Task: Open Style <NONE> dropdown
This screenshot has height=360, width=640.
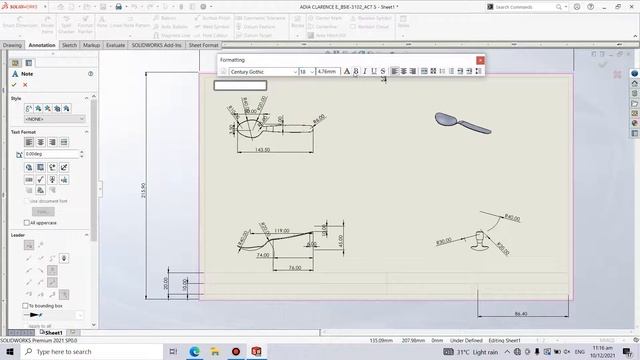Action: coord(55,119)
